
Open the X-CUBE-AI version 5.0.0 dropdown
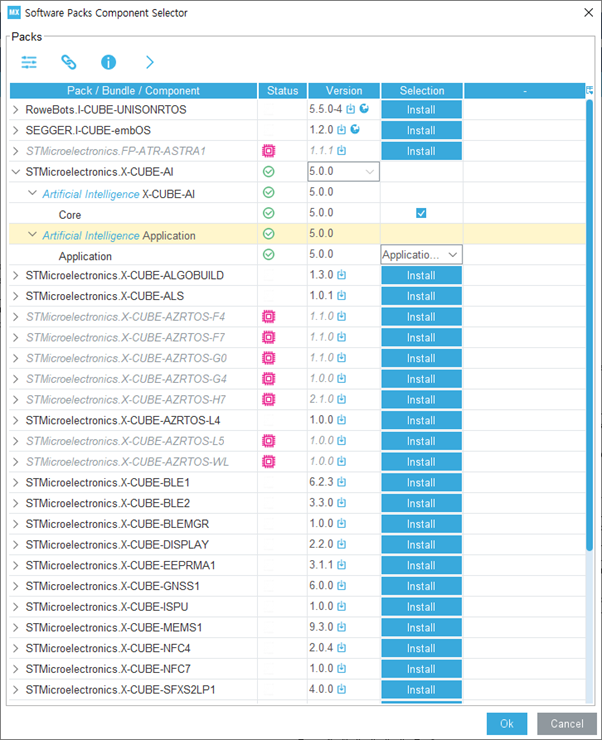click(x=343, y=172)
